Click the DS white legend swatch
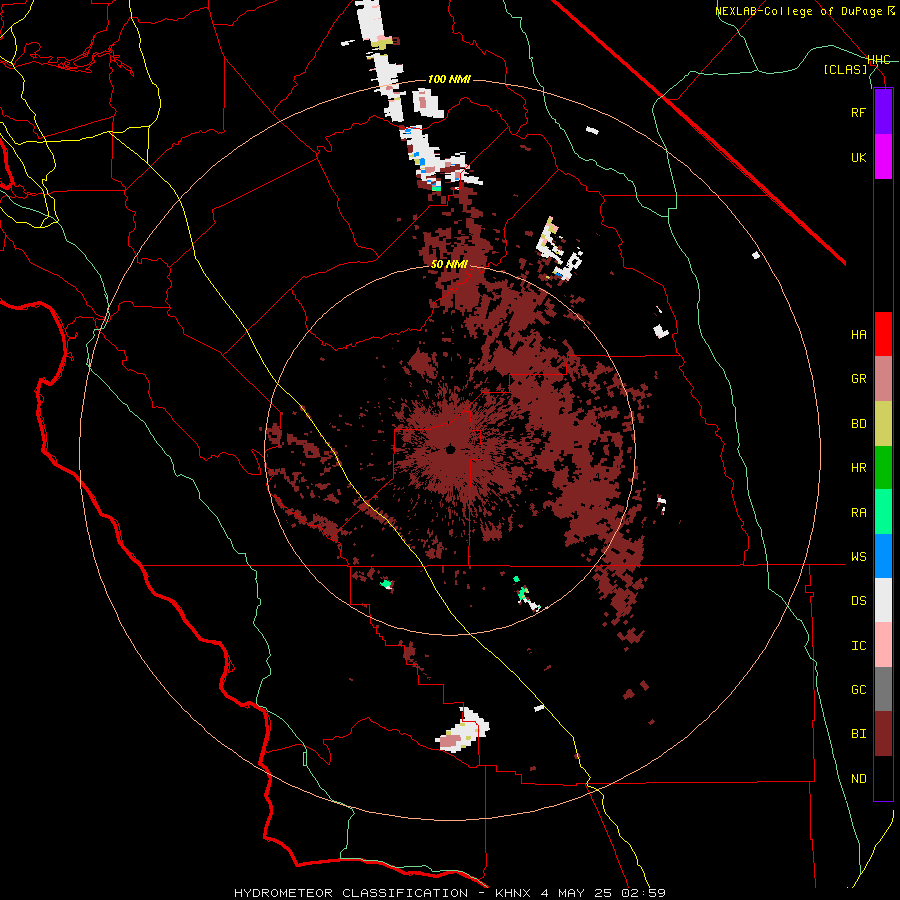 pyautogui.click(x=883, y=600)
